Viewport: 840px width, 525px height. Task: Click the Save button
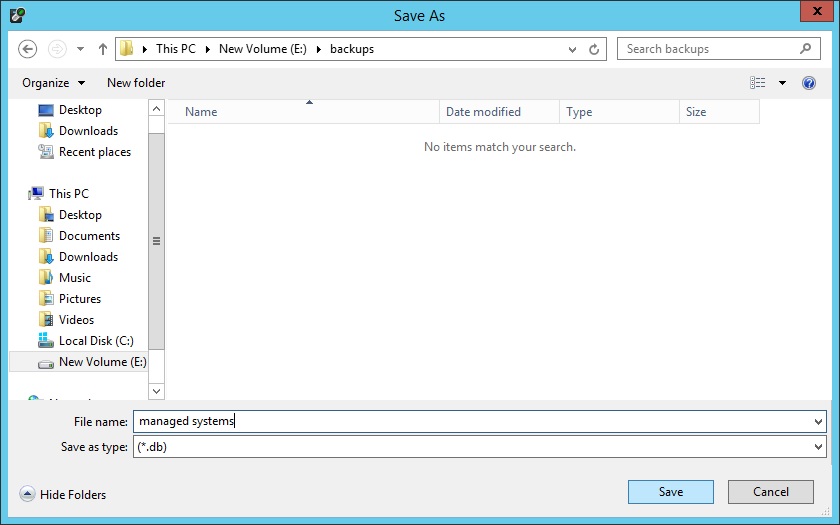(671, 492)
